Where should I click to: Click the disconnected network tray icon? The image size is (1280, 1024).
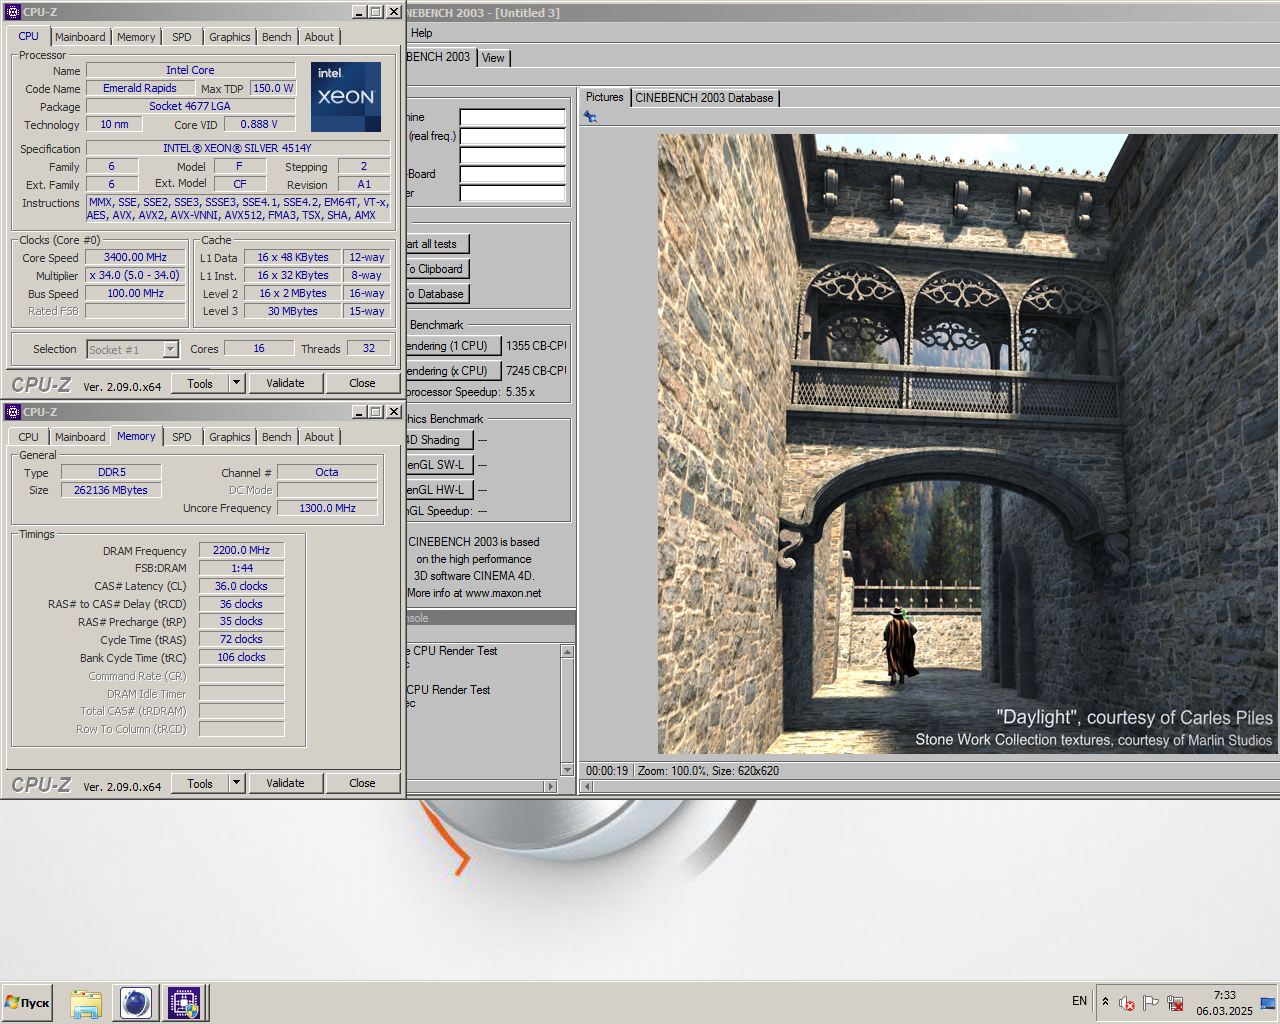click(x=1175, y=1002)
